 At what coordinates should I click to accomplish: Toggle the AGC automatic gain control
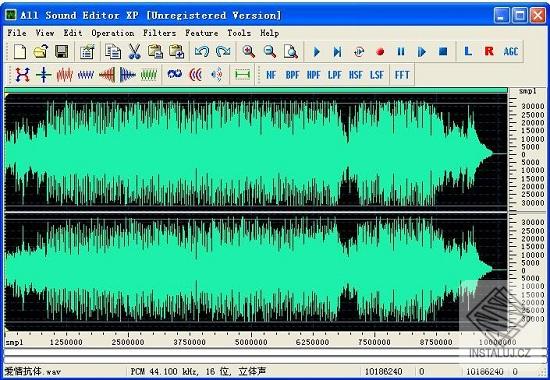point(511,52)
